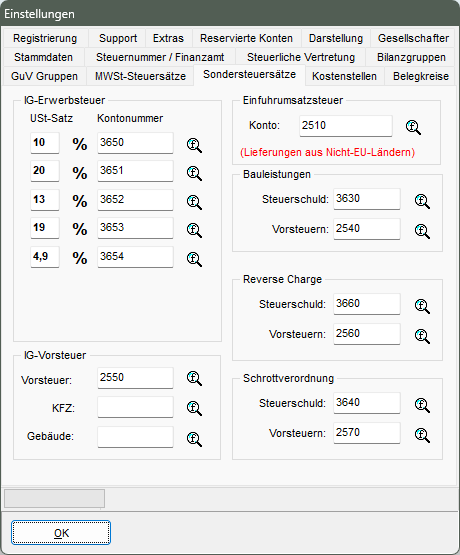The height and width of the screenshot is (555, 460).
Task: Switch to MWSt-Steuersätze tab
Action: [140, 76]
